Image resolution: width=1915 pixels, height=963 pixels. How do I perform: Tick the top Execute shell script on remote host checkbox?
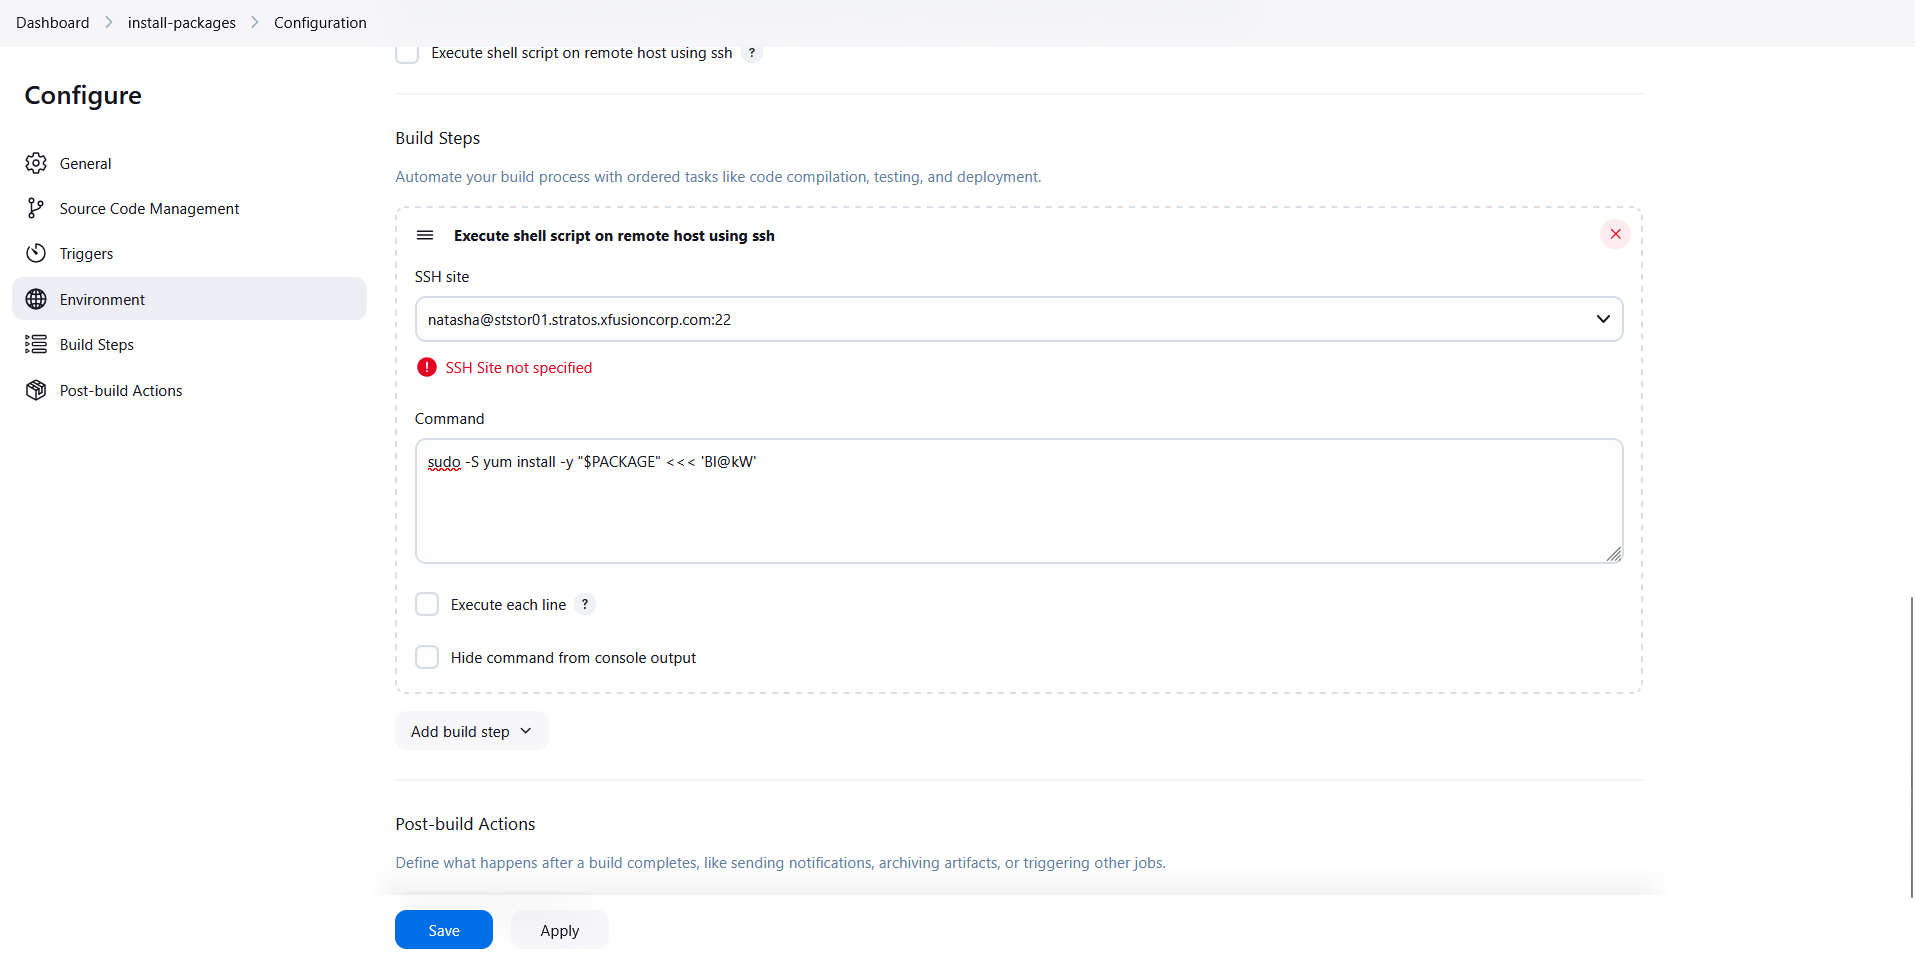(407, 53)
